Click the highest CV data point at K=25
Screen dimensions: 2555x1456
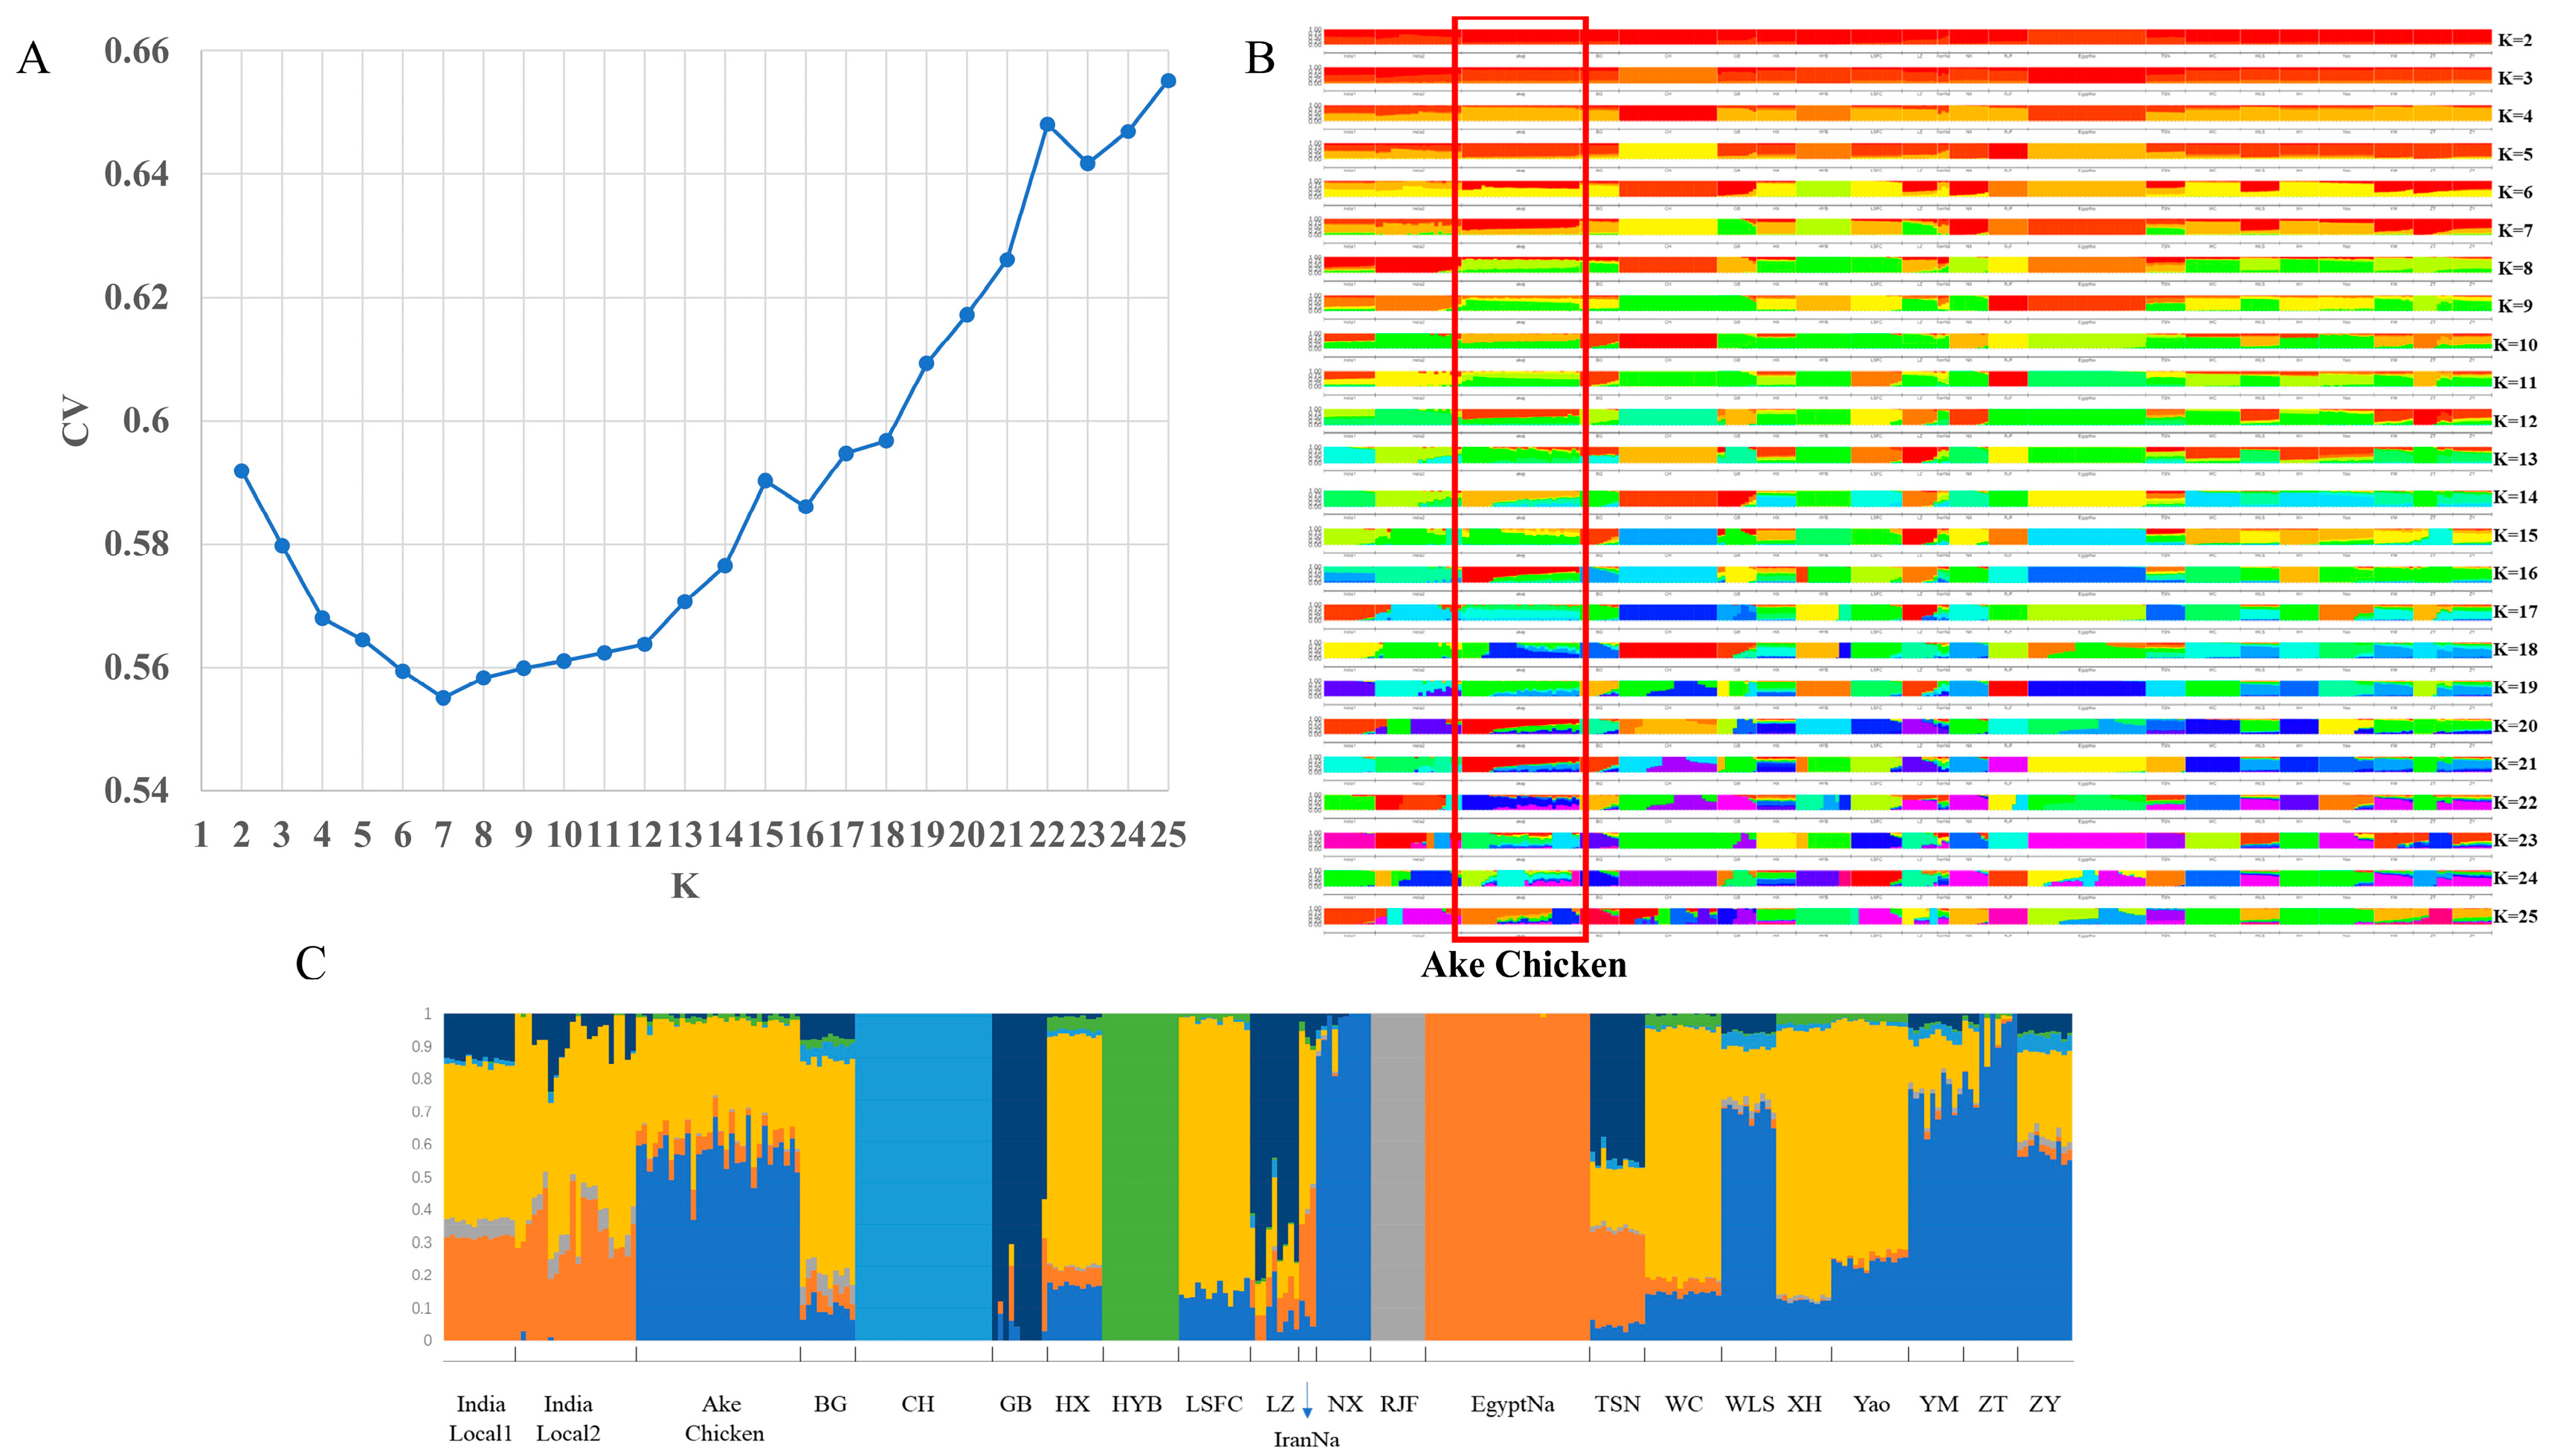click(1168, 81)
